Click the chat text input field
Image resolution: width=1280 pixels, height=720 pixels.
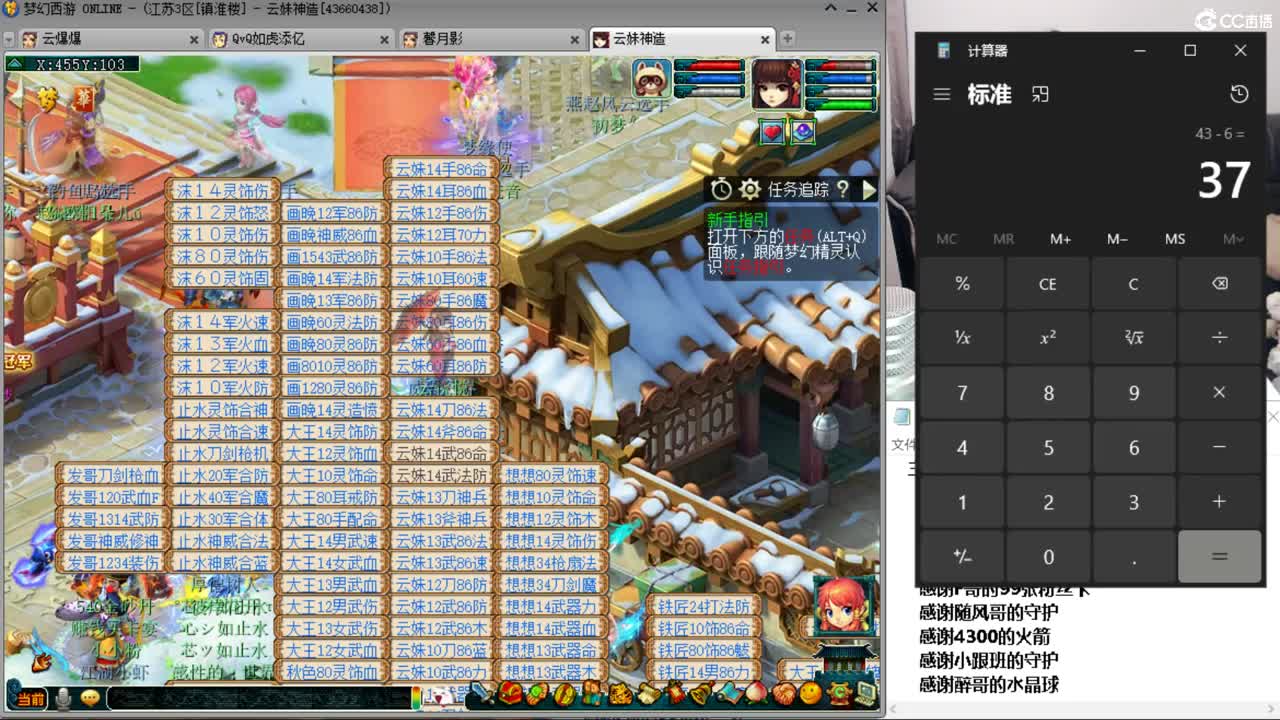(x=262, y=698)
